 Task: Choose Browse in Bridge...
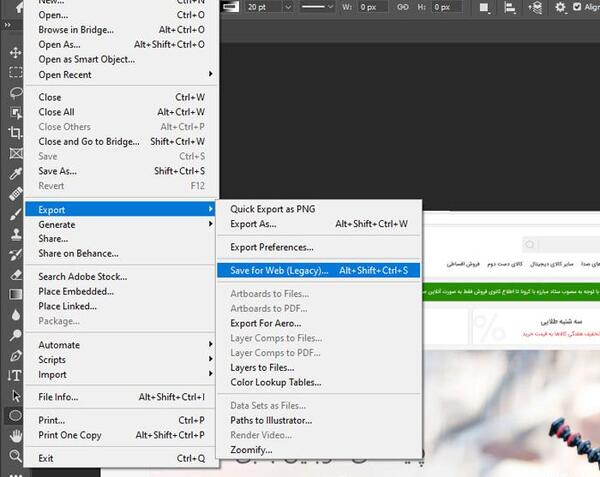tap(122, 29)
